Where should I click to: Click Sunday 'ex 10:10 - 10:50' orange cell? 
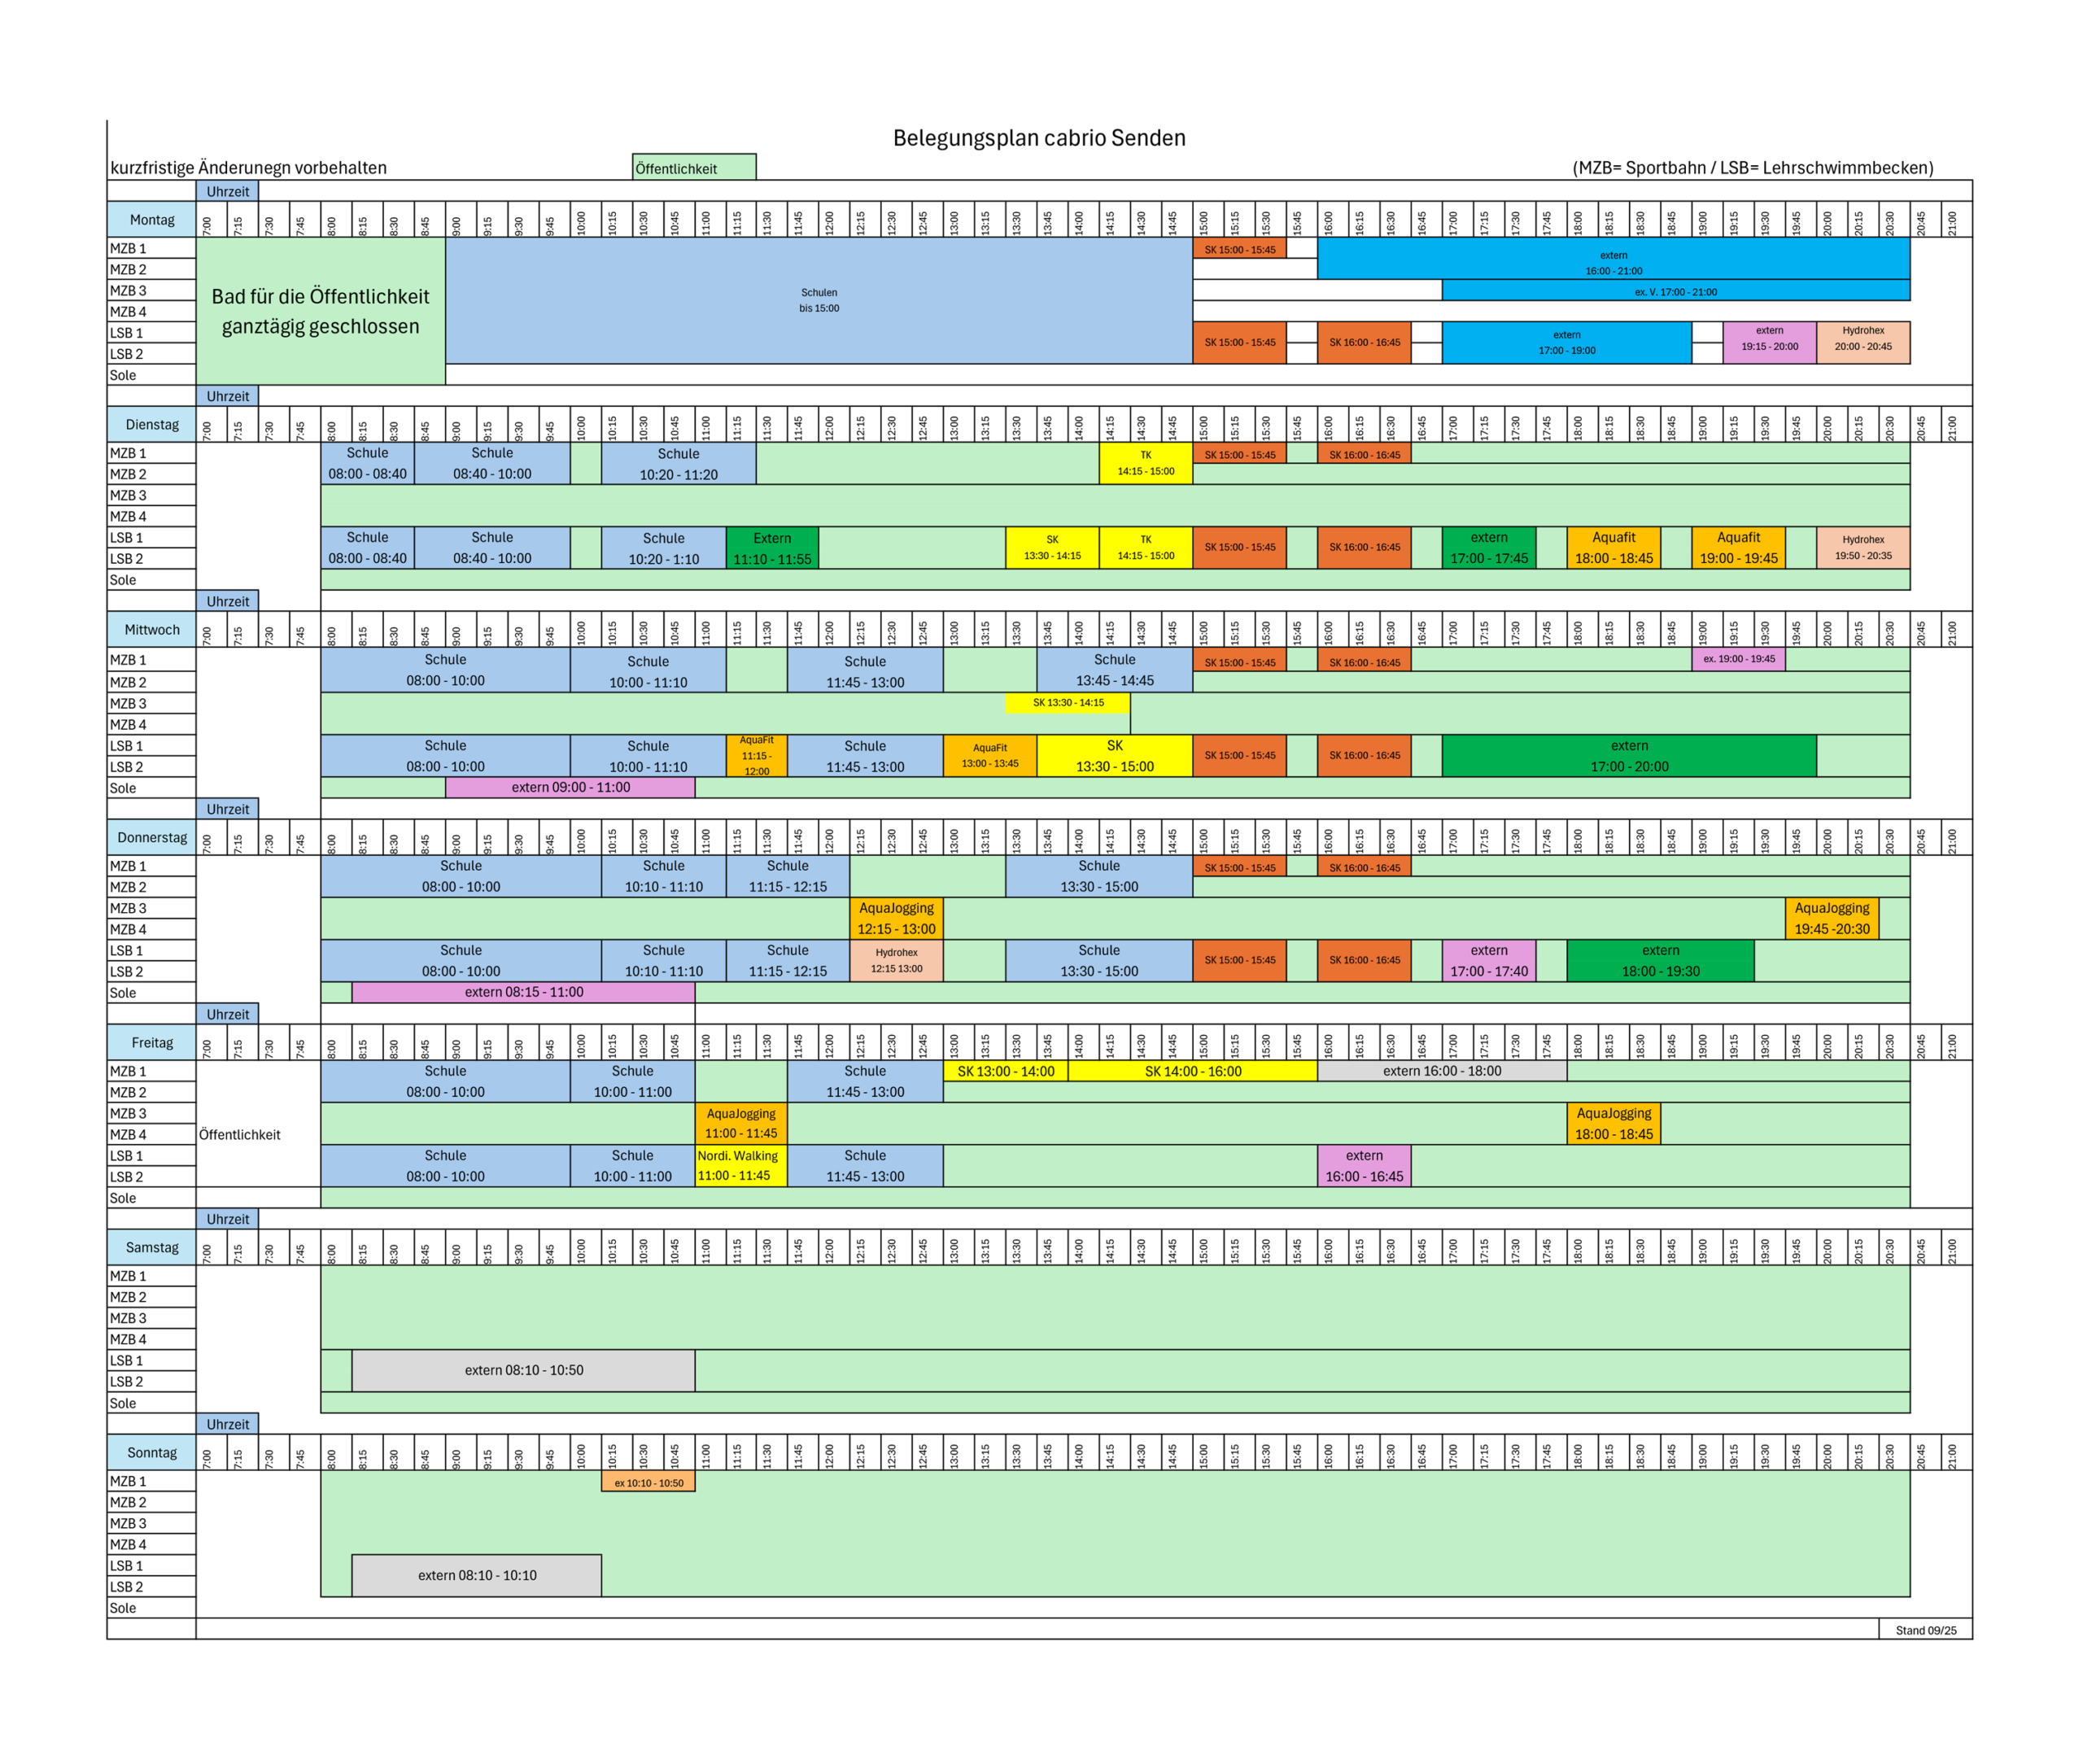tap(648, 1482)
